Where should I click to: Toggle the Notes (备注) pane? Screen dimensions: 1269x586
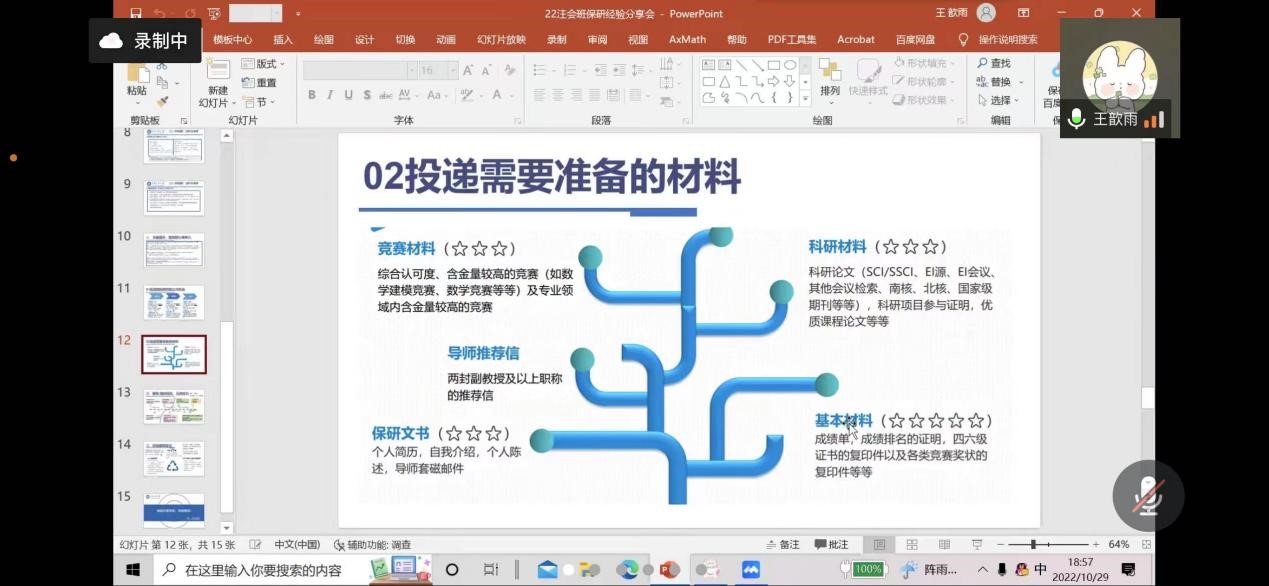(783, 545)
